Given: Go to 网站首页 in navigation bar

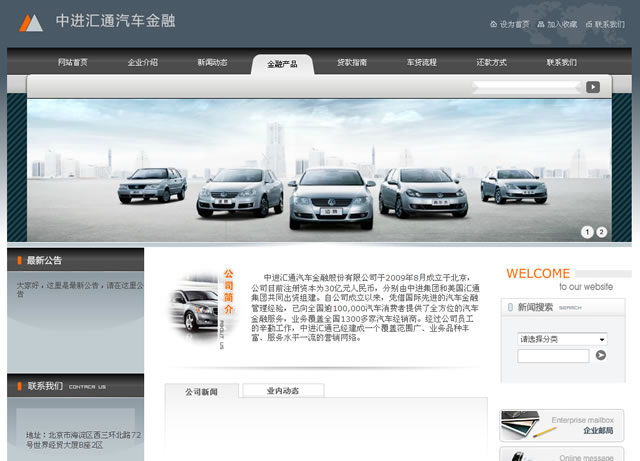Looking at the screenshot, I should click(73, 62).
